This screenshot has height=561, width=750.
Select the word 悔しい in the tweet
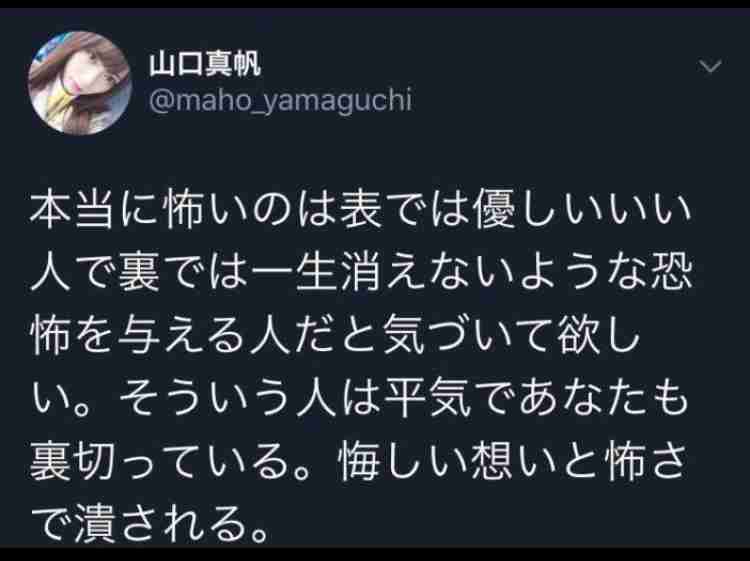(403, 464)
